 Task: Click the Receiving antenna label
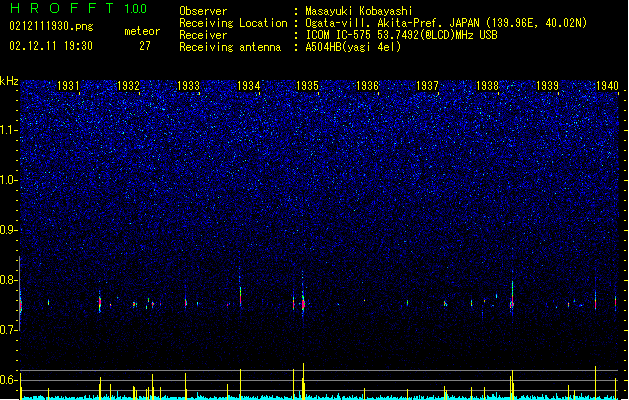(230, 47)
